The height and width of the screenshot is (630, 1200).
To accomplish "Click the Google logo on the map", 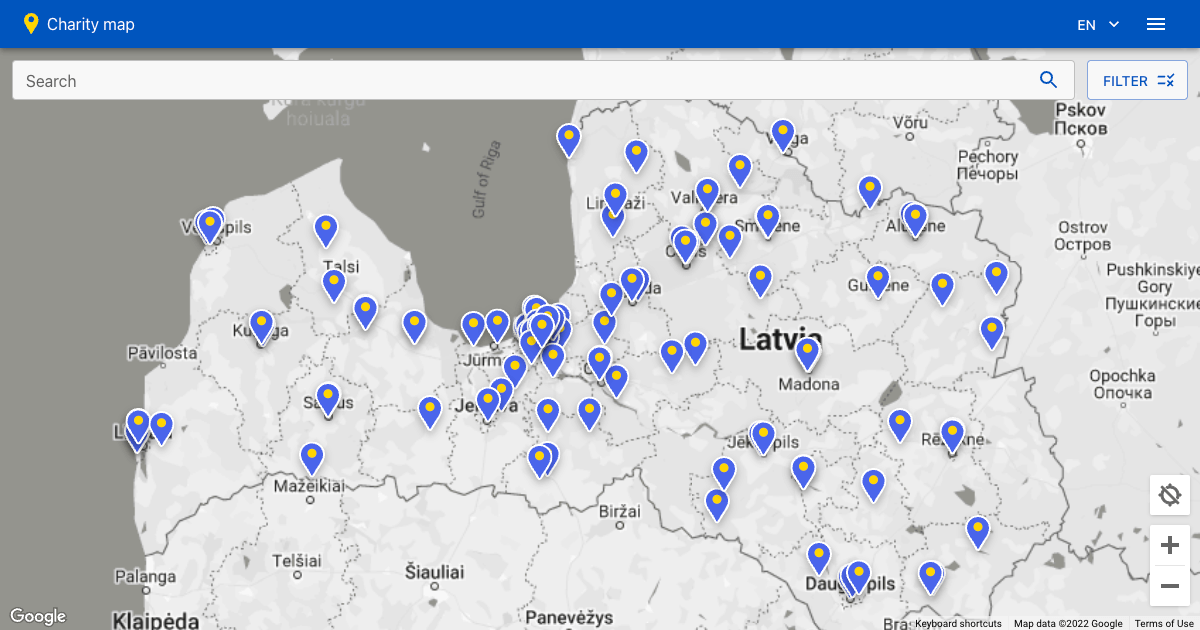I will [x=39, y=615].
